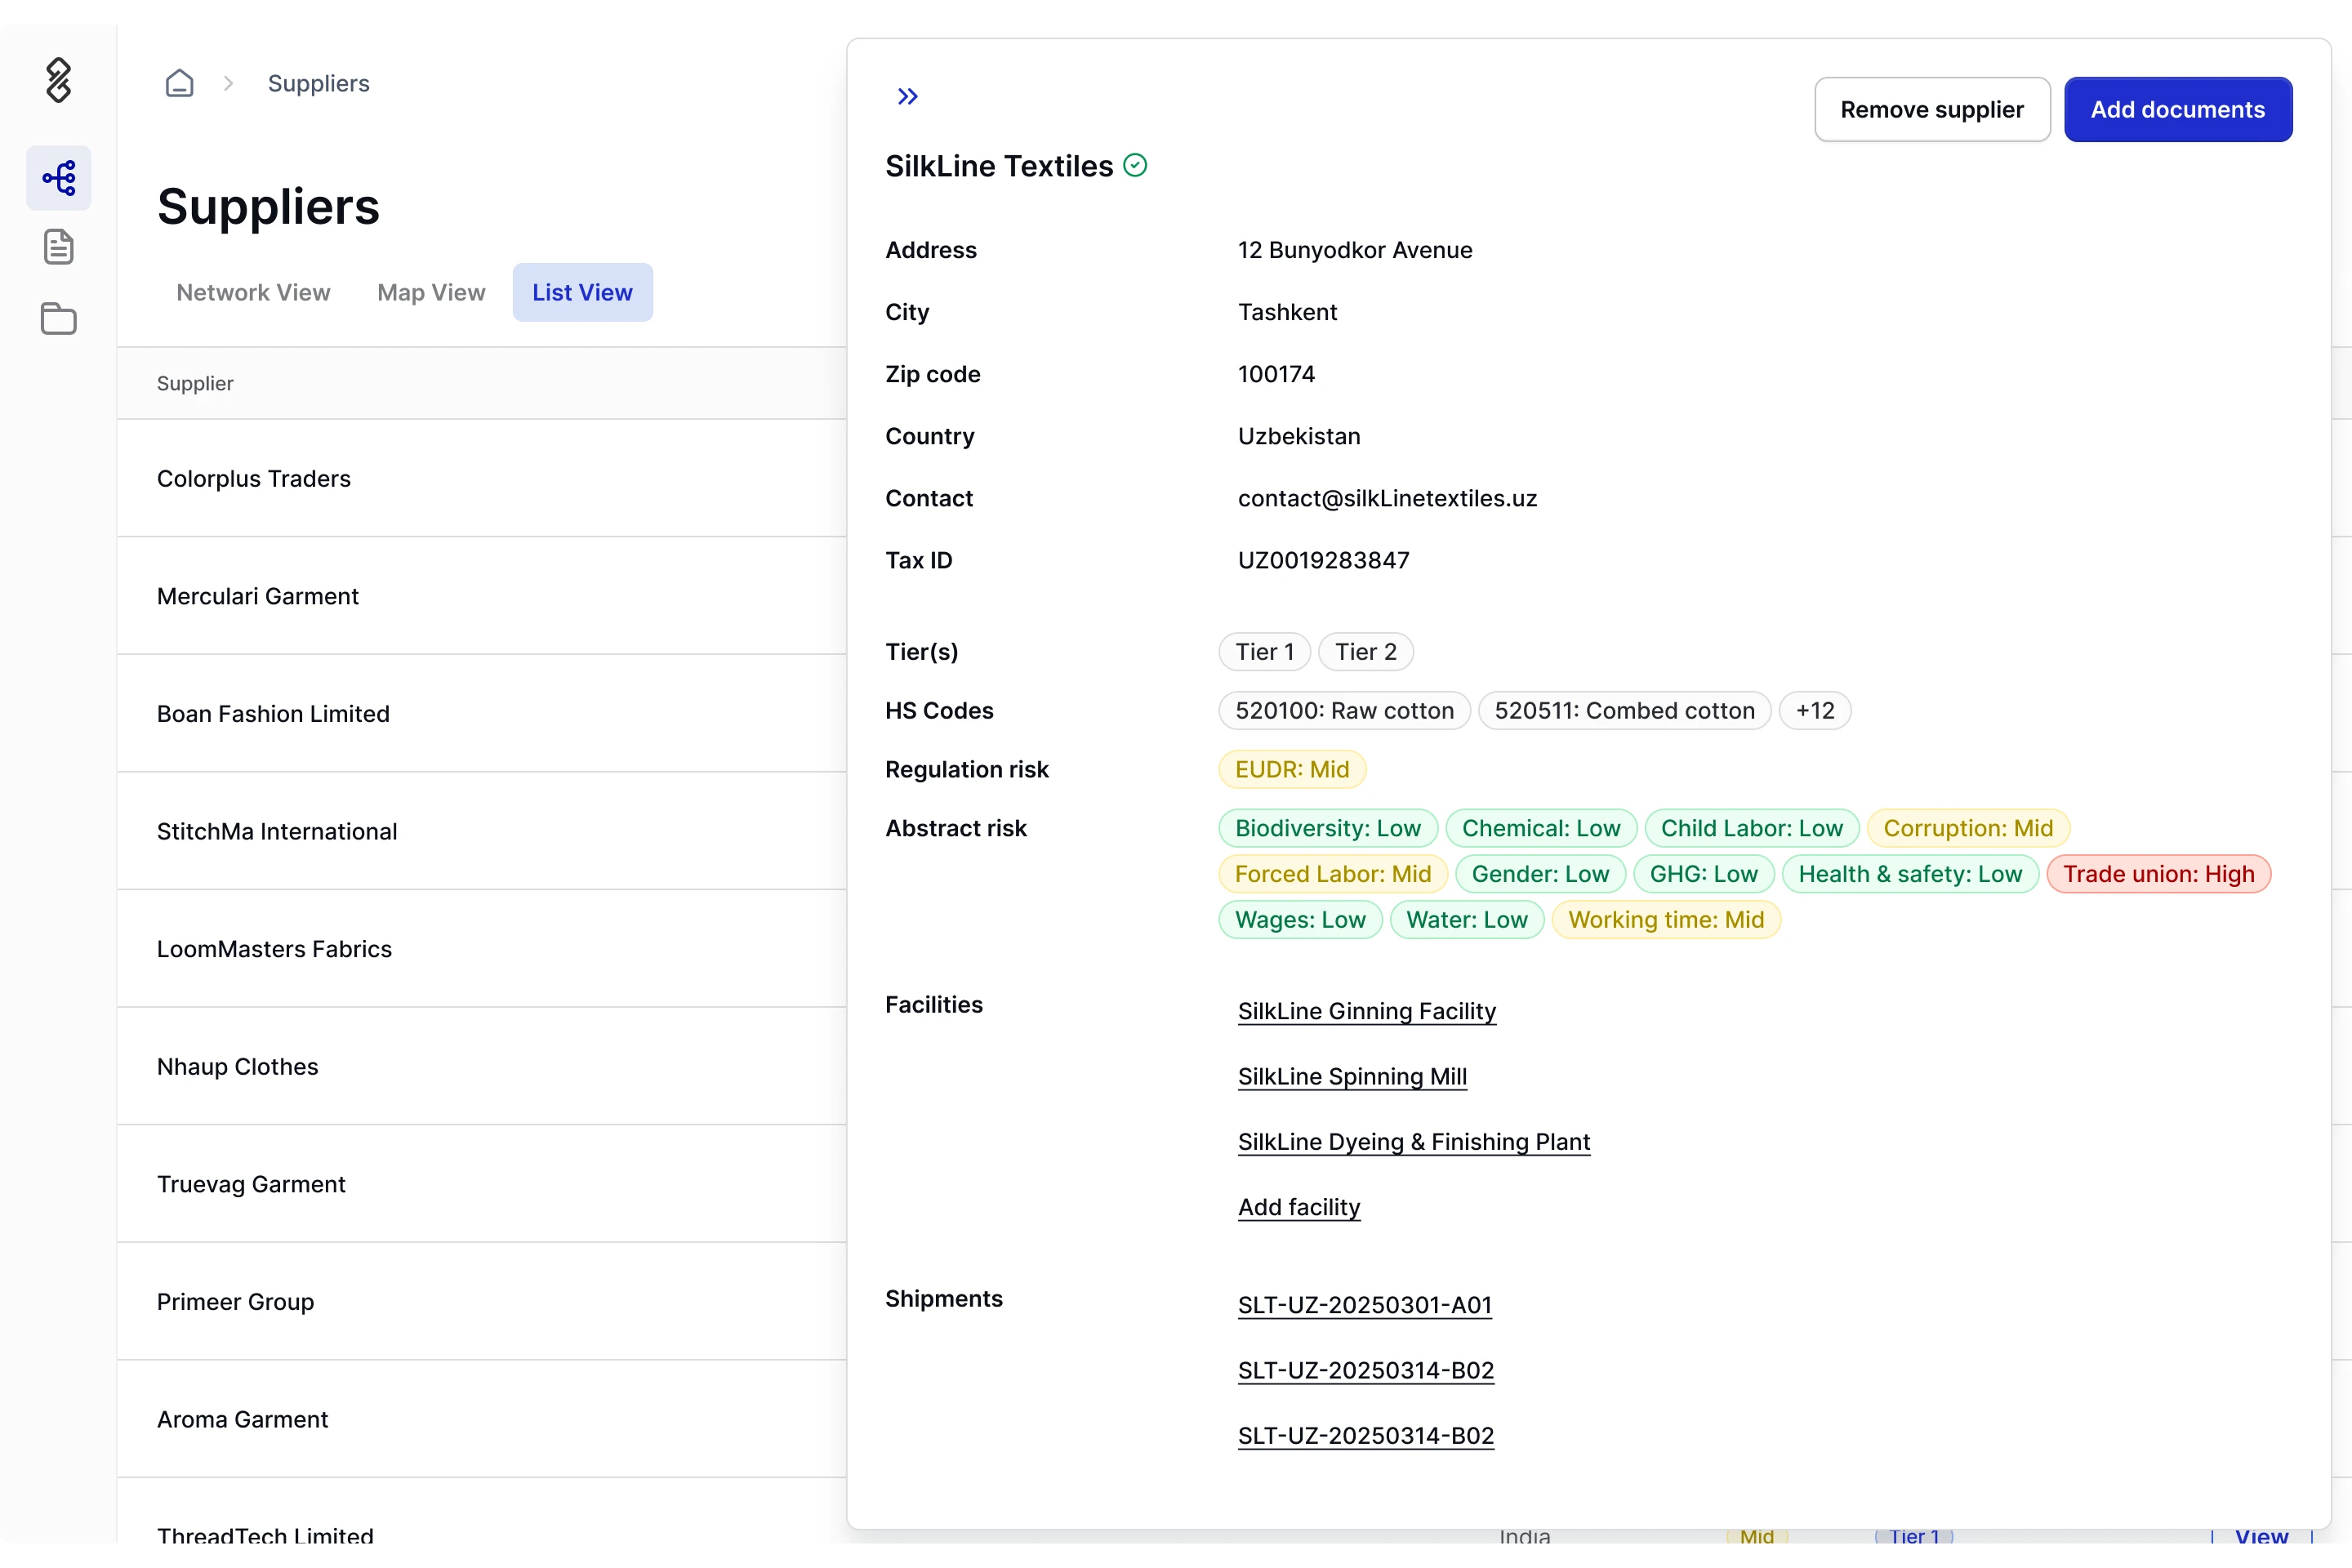Click the Suppliers breadcrumb link
Image resolution: width=2352 pixels, height=1568 pixels.
tap(318, 83)
